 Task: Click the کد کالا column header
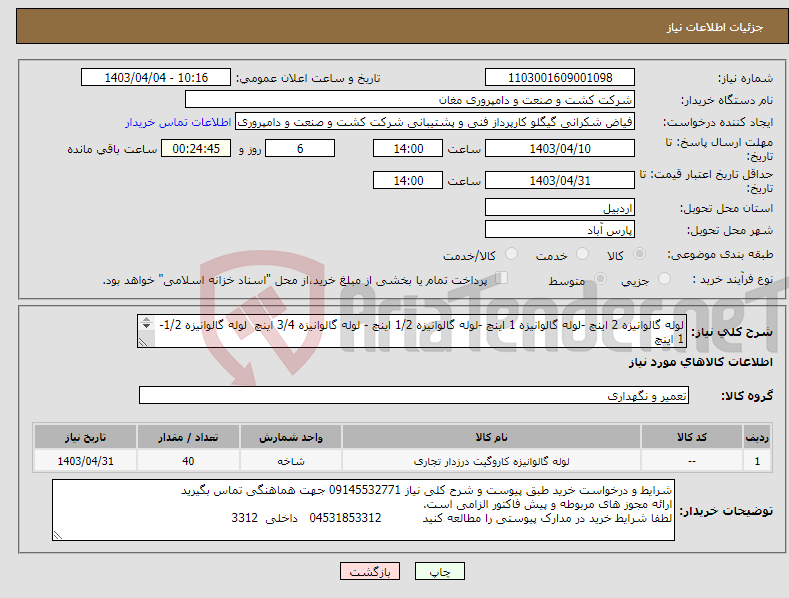pos(692,437)
